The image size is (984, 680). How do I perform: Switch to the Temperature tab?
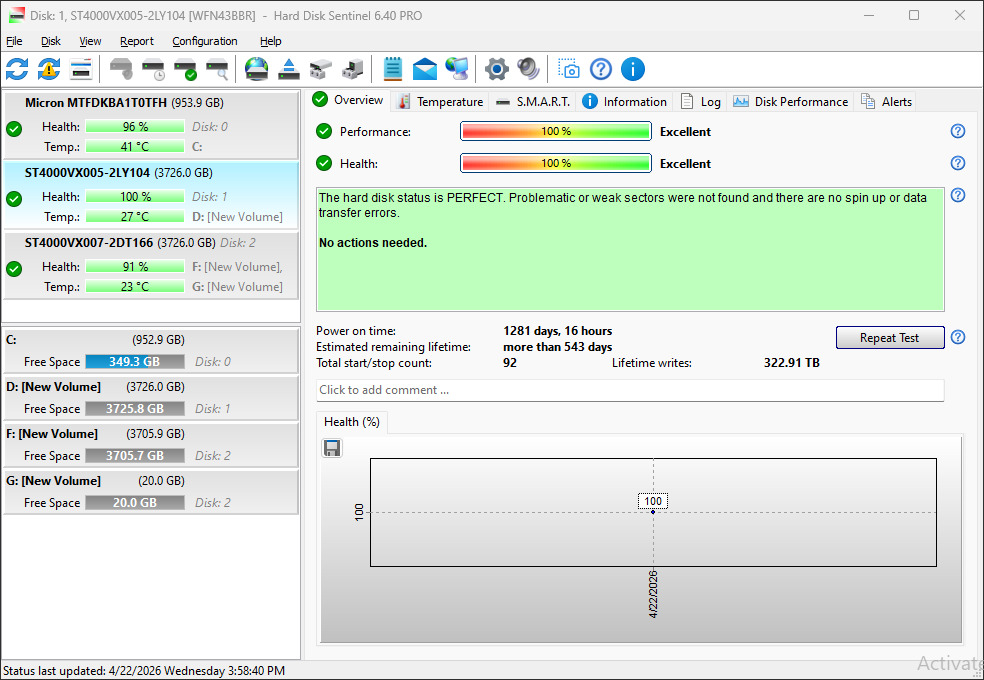(x=441, y=102)
